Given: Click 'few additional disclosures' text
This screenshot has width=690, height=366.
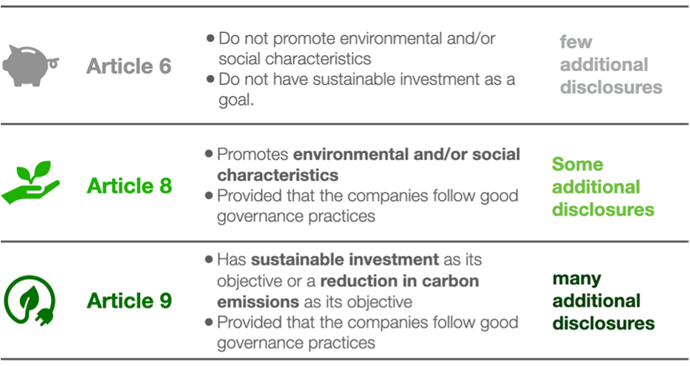Looking at the screenshot, I should (x=611, y=65).
